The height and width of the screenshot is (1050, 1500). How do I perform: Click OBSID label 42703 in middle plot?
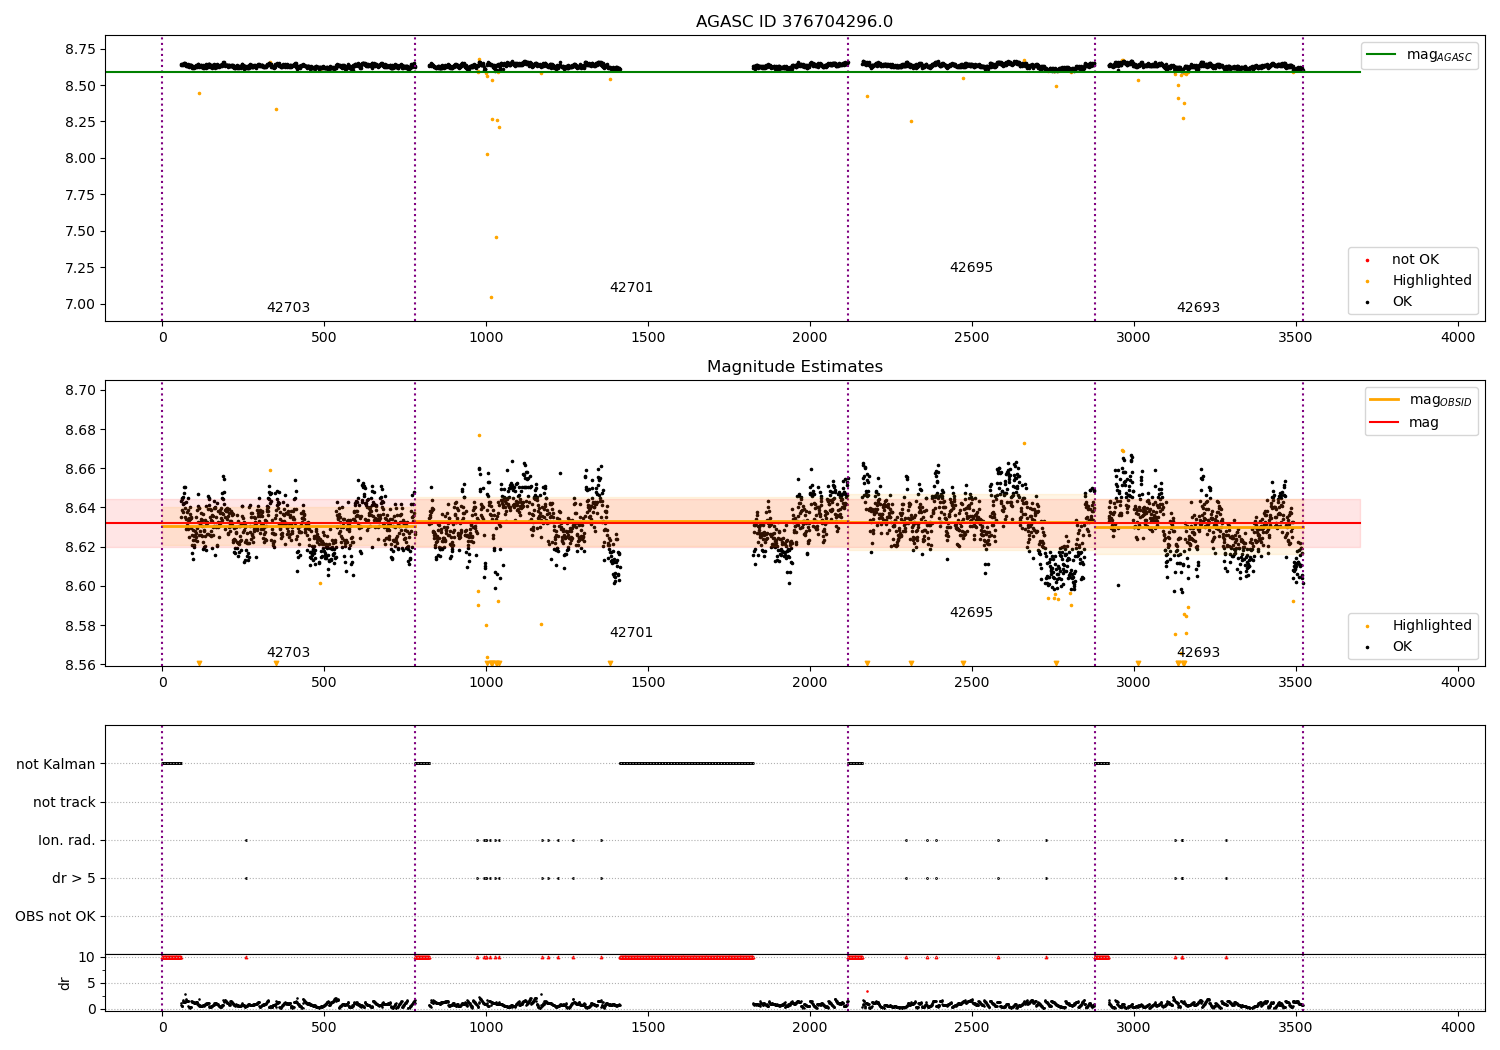288,653
